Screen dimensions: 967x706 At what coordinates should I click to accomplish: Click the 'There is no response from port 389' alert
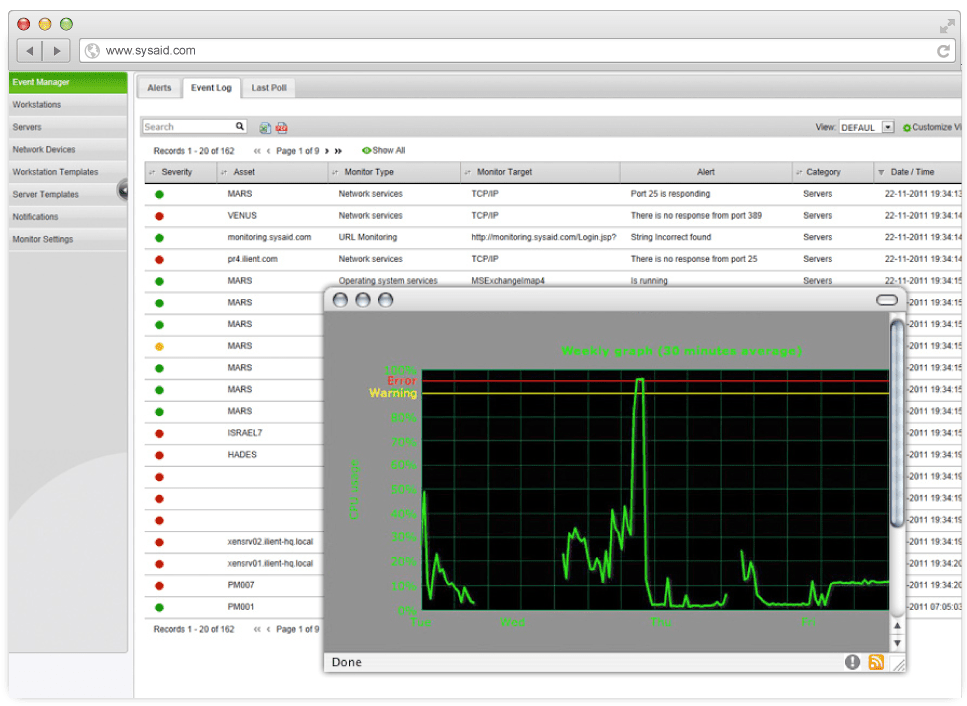[696, 216]
